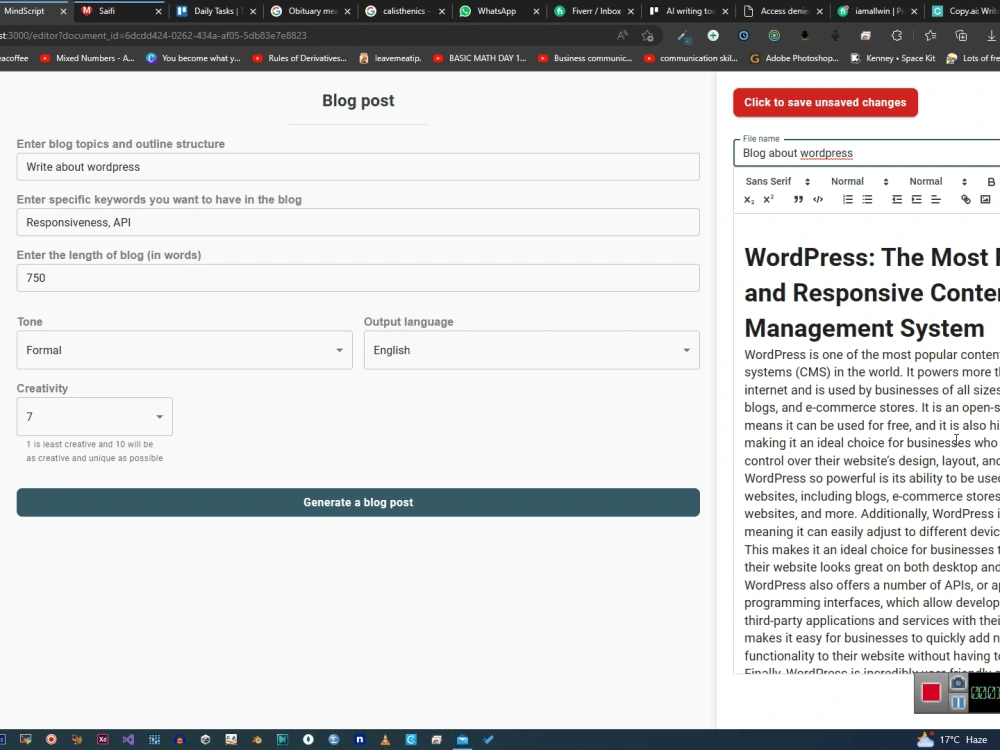Toggle bold formatting
Image resolution: width=1000 pixels, height=750 pixels.
991,182
